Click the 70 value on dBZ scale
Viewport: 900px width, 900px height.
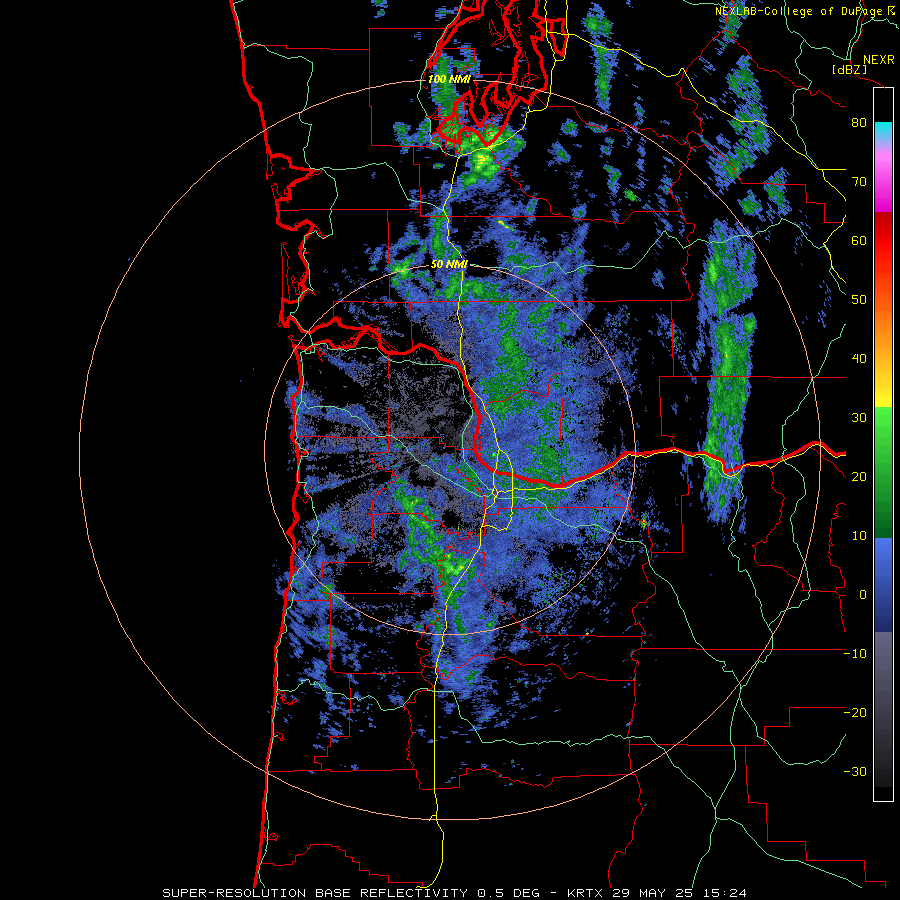[859, 182]
